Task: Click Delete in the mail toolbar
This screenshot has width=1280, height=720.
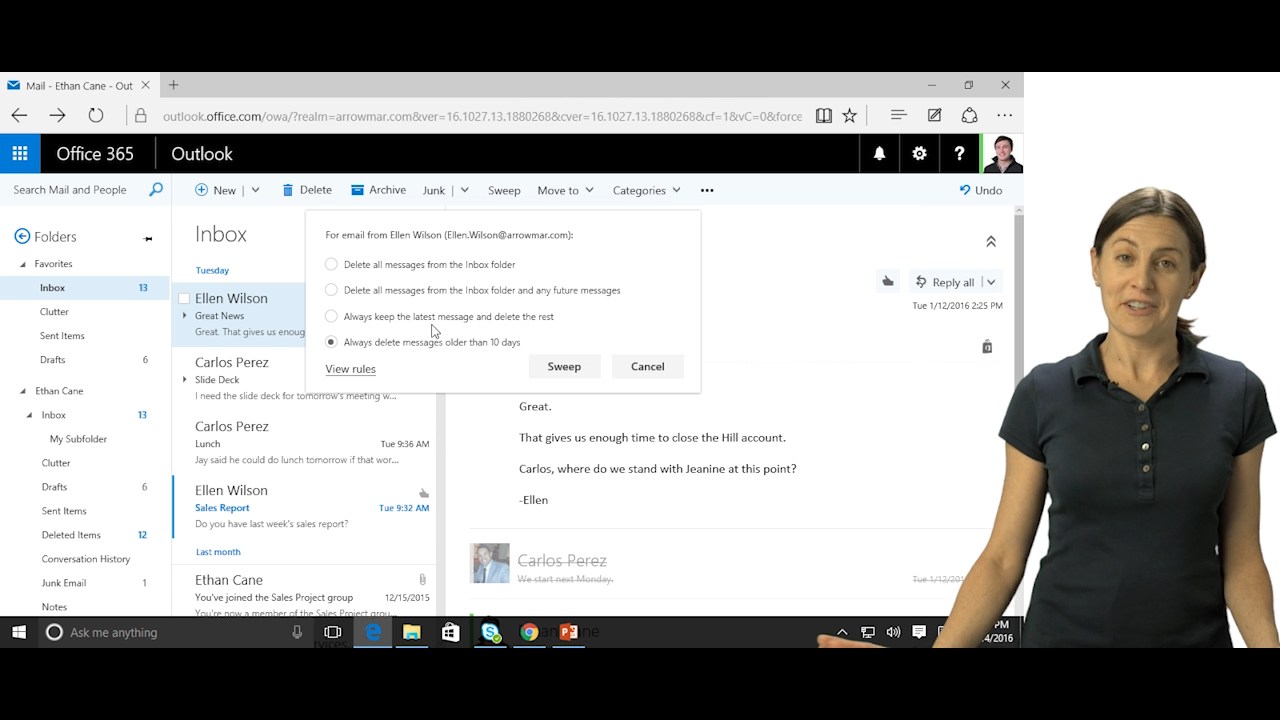Action: pos(307,190)
